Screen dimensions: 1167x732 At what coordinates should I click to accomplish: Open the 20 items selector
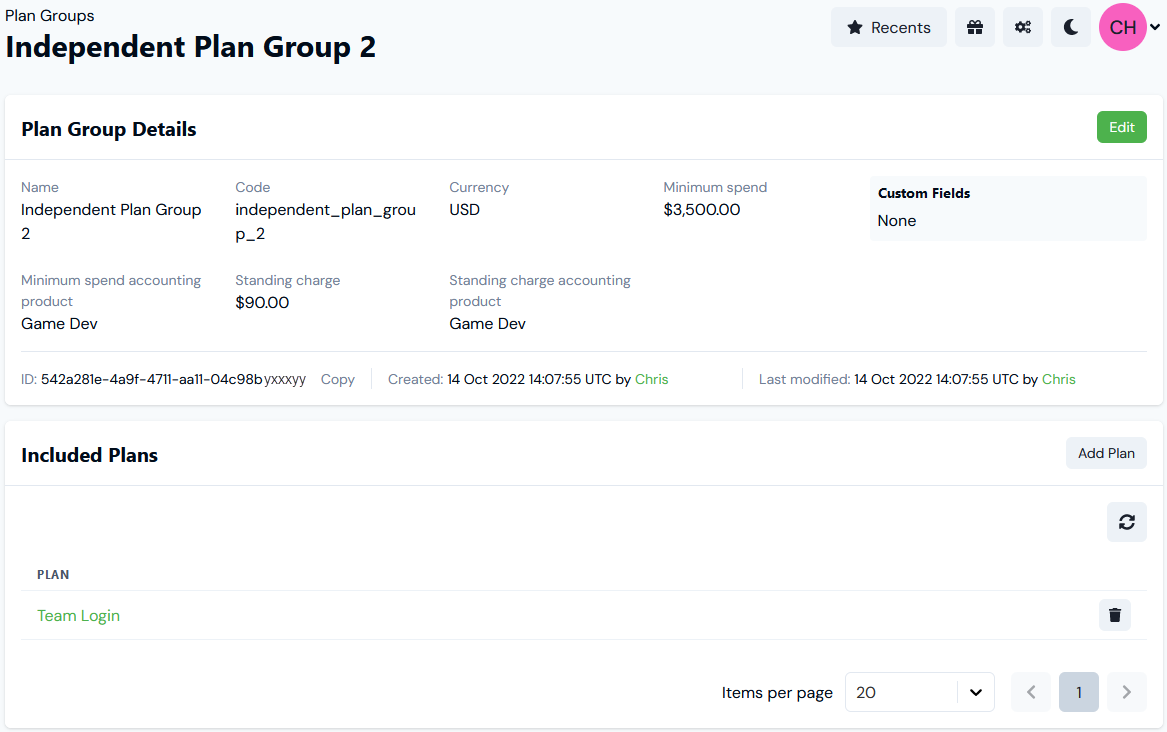[919, 692]
